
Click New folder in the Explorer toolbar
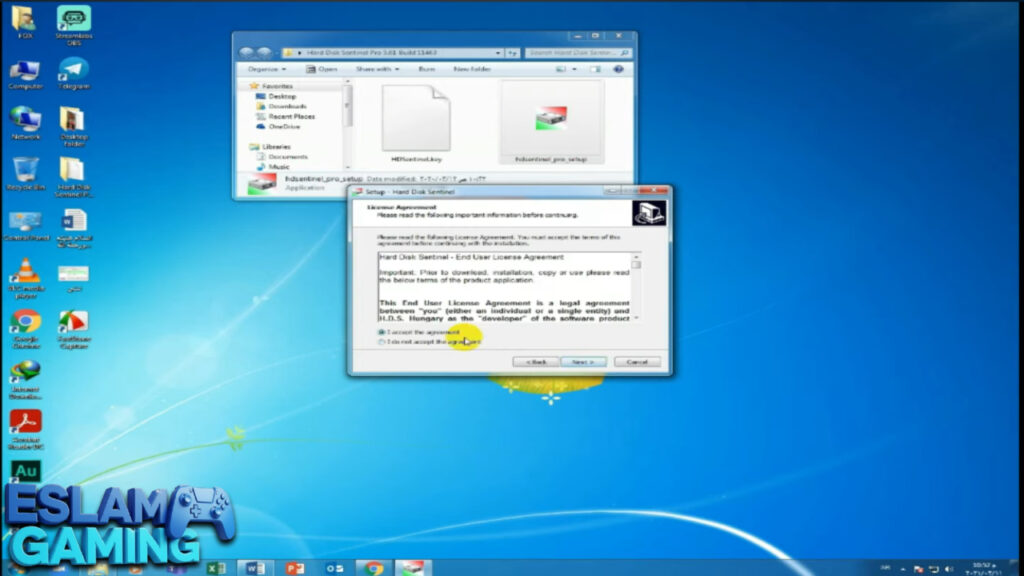click(473, 69)
